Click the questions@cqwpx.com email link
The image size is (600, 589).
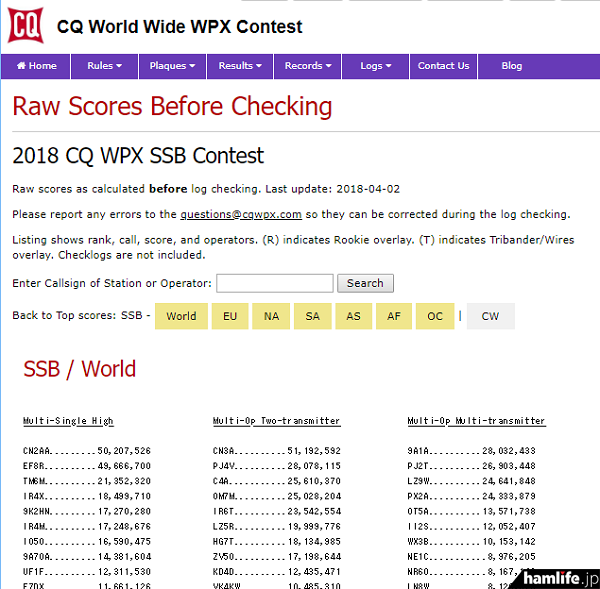click(x=241, y=214)
